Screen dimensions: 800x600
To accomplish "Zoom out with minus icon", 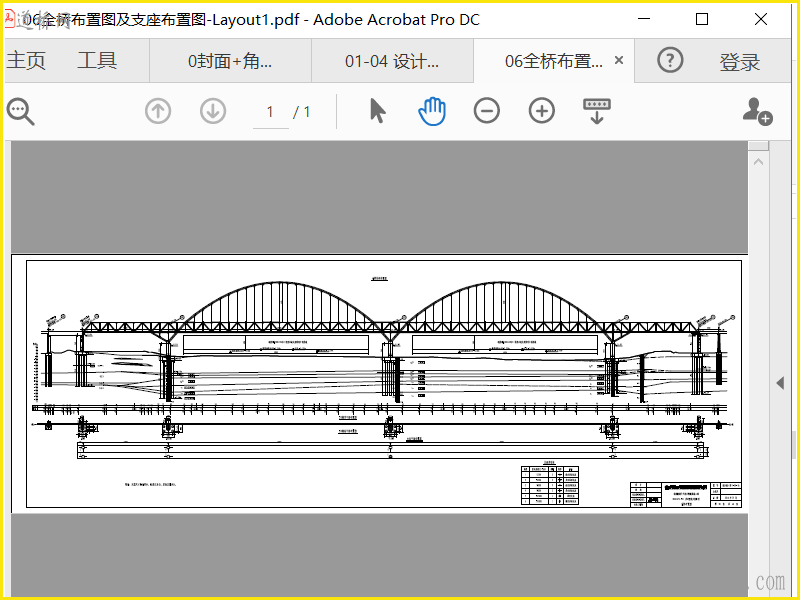I will [x=487, y=111].
